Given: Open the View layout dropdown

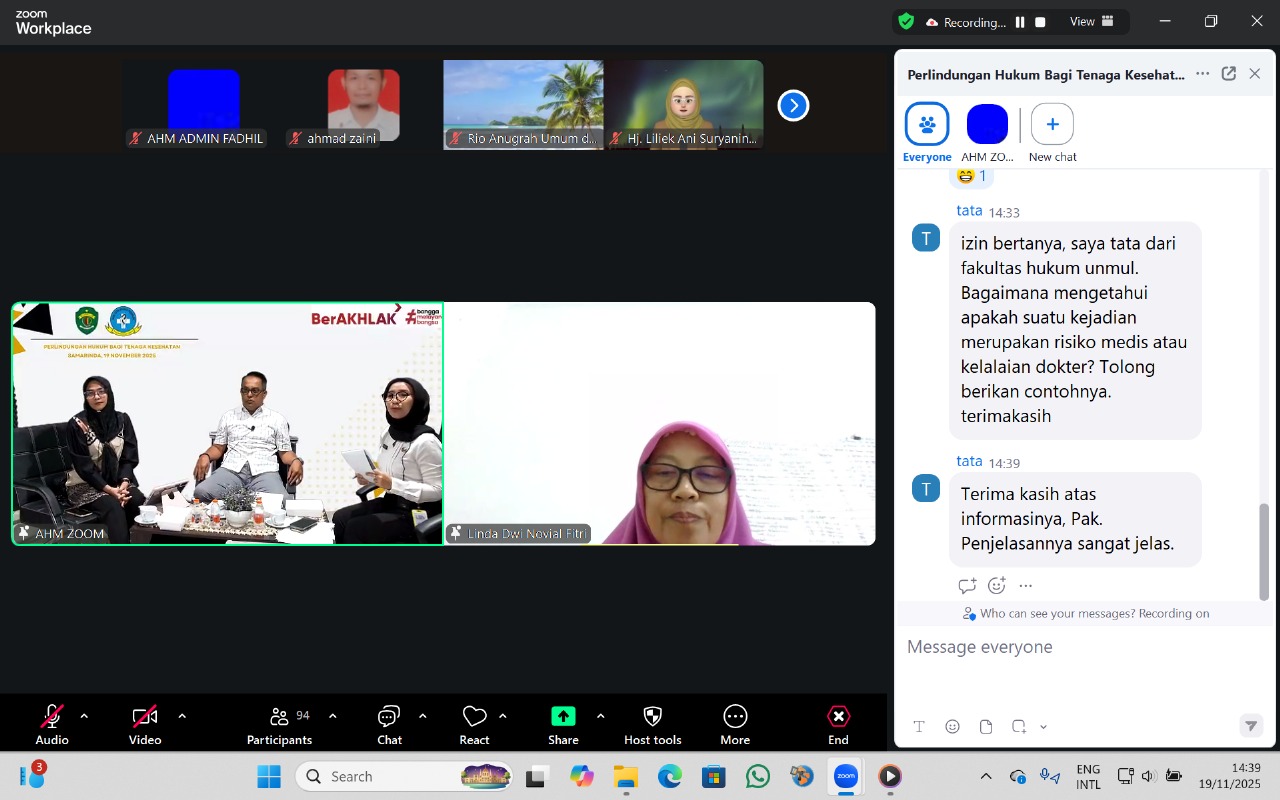Looking at the screenshot, I should [x=1092, y=22].
